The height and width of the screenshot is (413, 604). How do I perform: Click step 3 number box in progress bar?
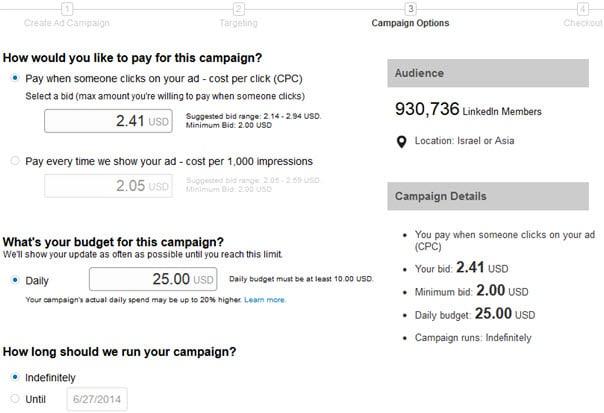[x=410, y=8]
